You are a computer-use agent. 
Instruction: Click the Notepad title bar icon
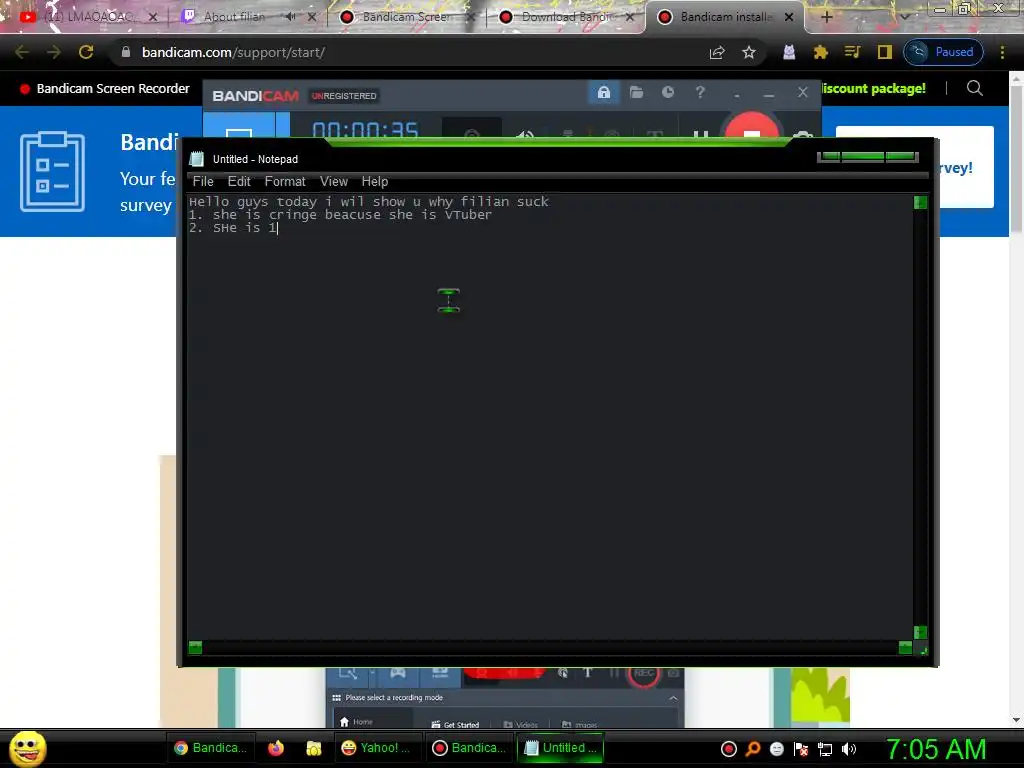[x=197, y=159]
